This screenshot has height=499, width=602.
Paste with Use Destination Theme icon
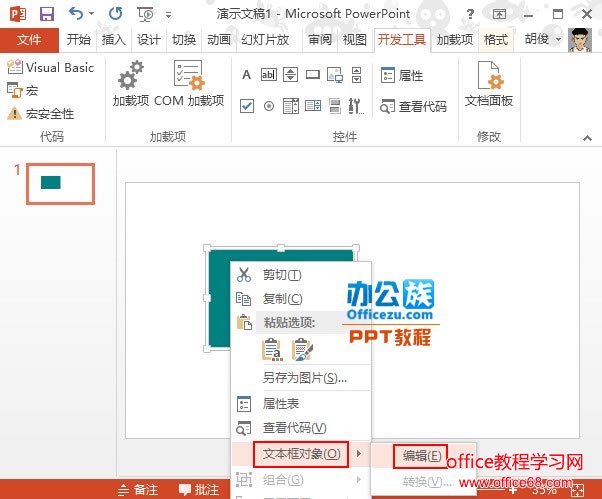(x=273, y=349)
